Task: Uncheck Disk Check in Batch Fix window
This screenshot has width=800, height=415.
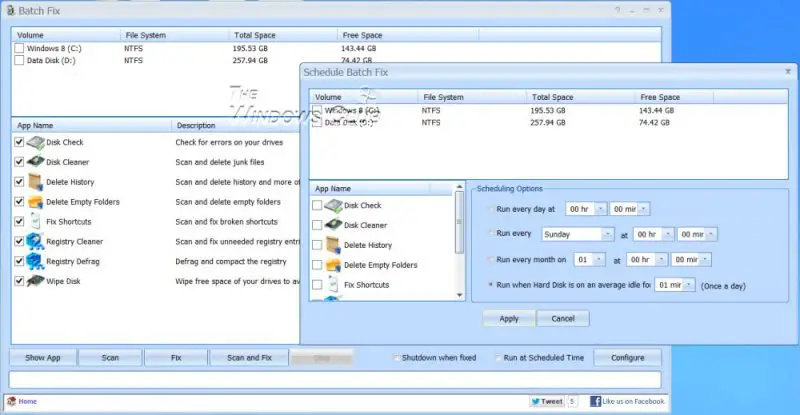Action: (x=19, y=142)
